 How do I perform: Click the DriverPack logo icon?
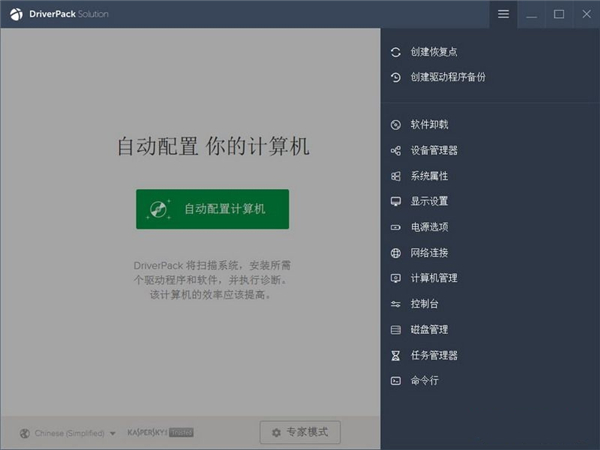coord(15,14)
